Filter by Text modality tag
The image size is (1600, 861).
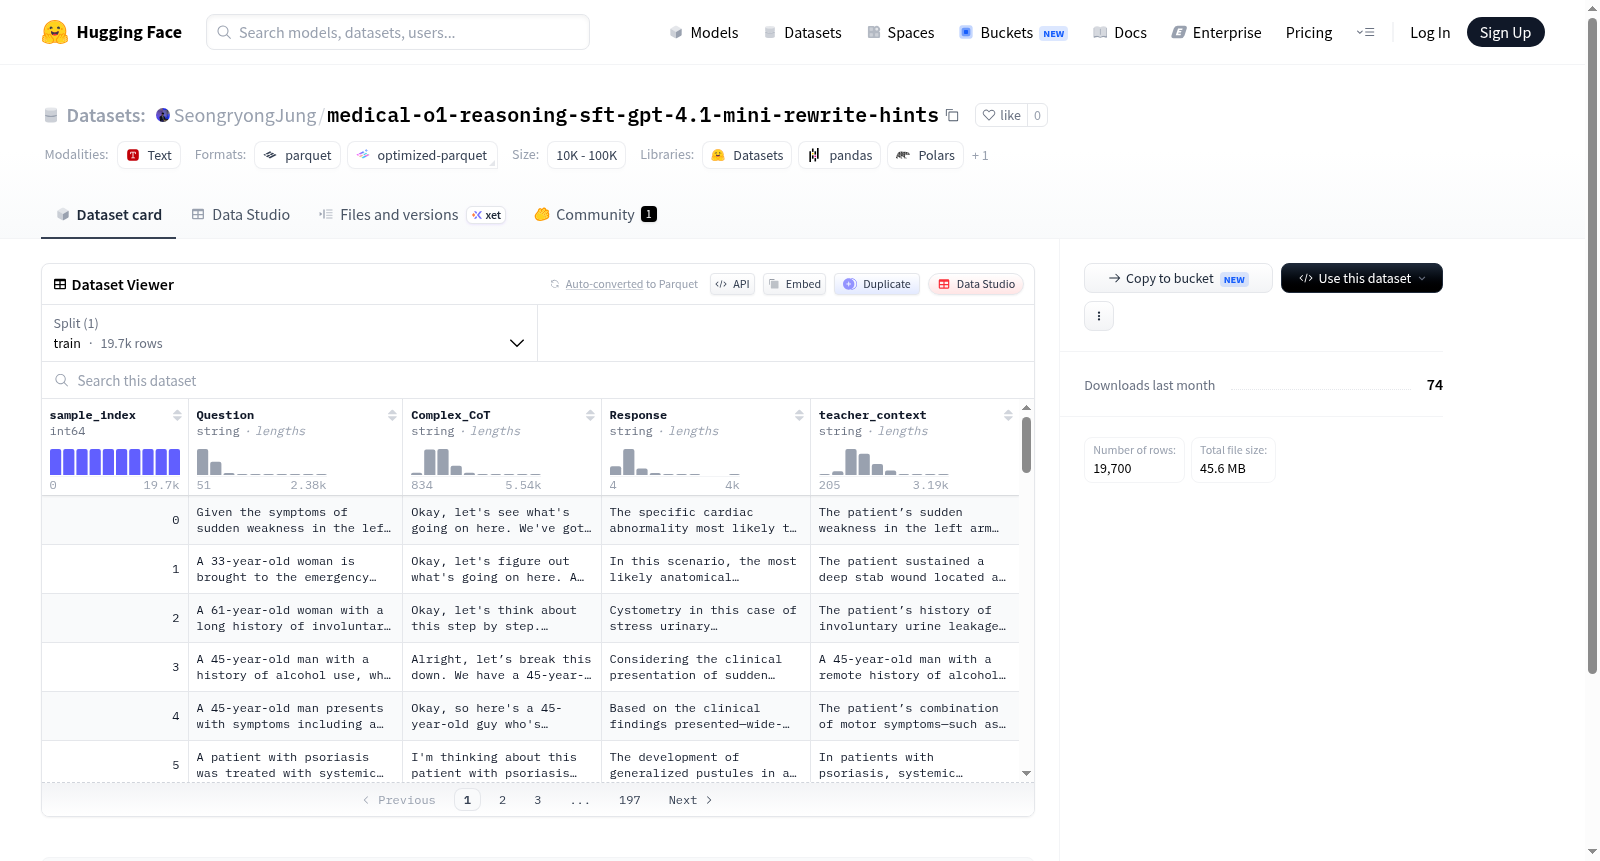click(149, 155)
